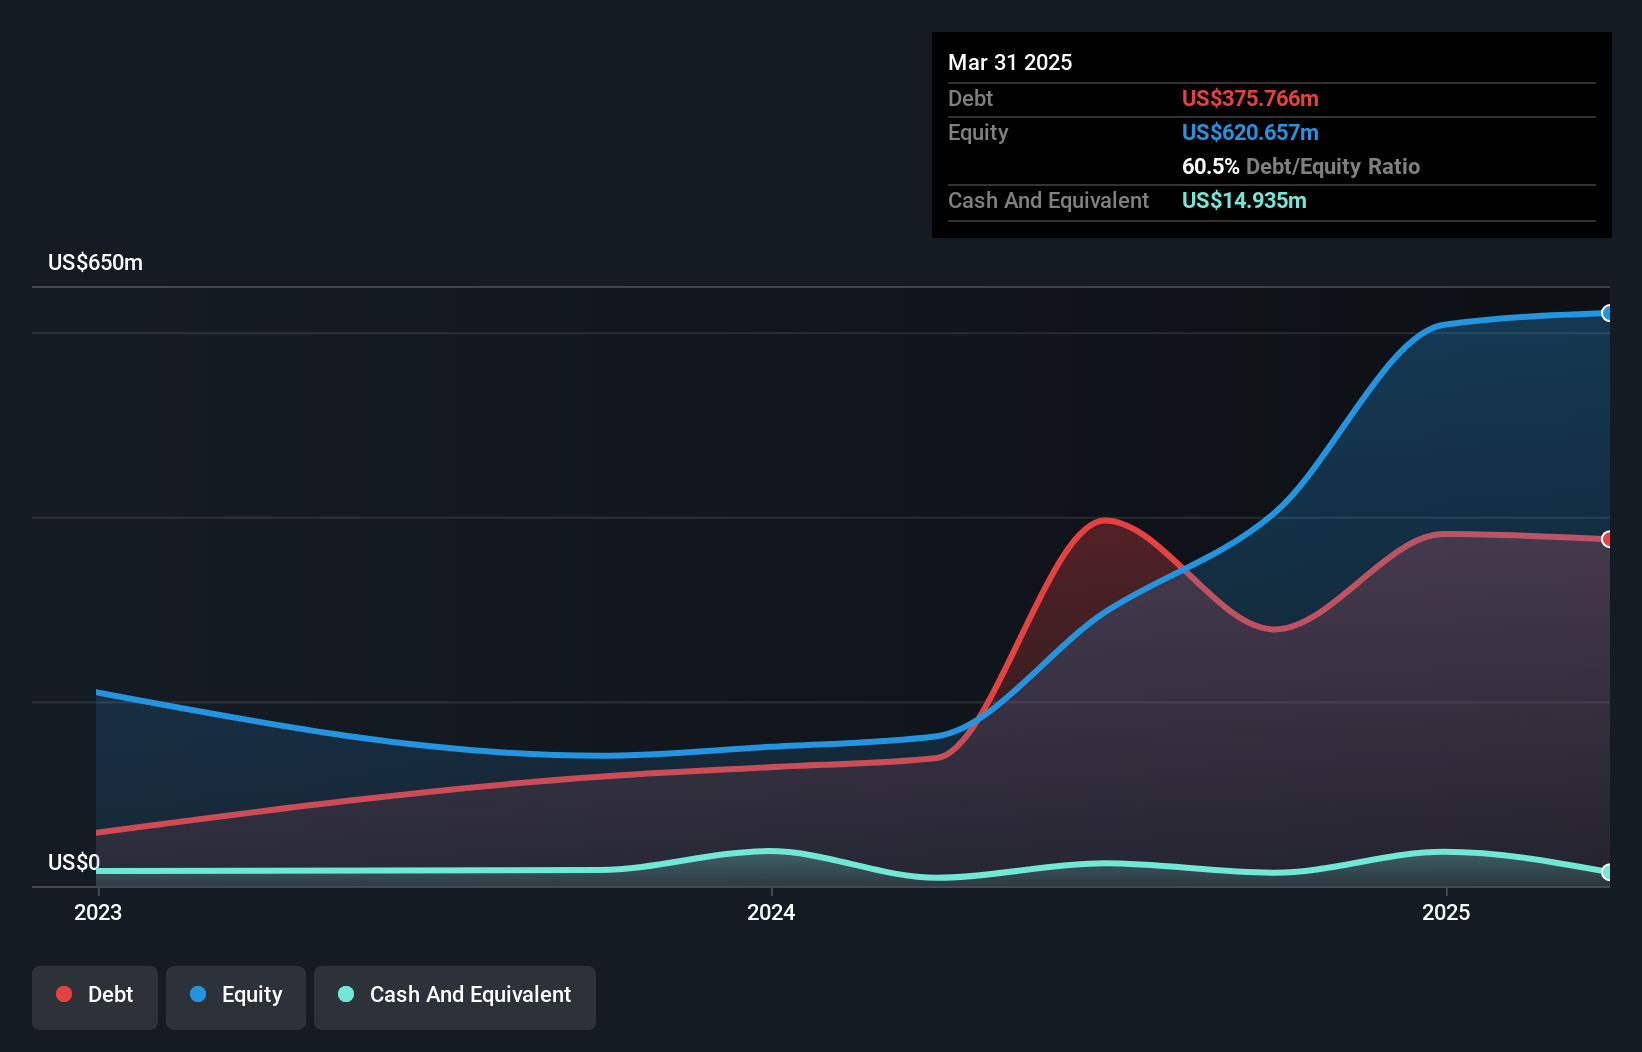Open details on the Debt/Equity Ratio row
The width and height of the screenshot is (1642, 1052).
(x=1300, y=166)
